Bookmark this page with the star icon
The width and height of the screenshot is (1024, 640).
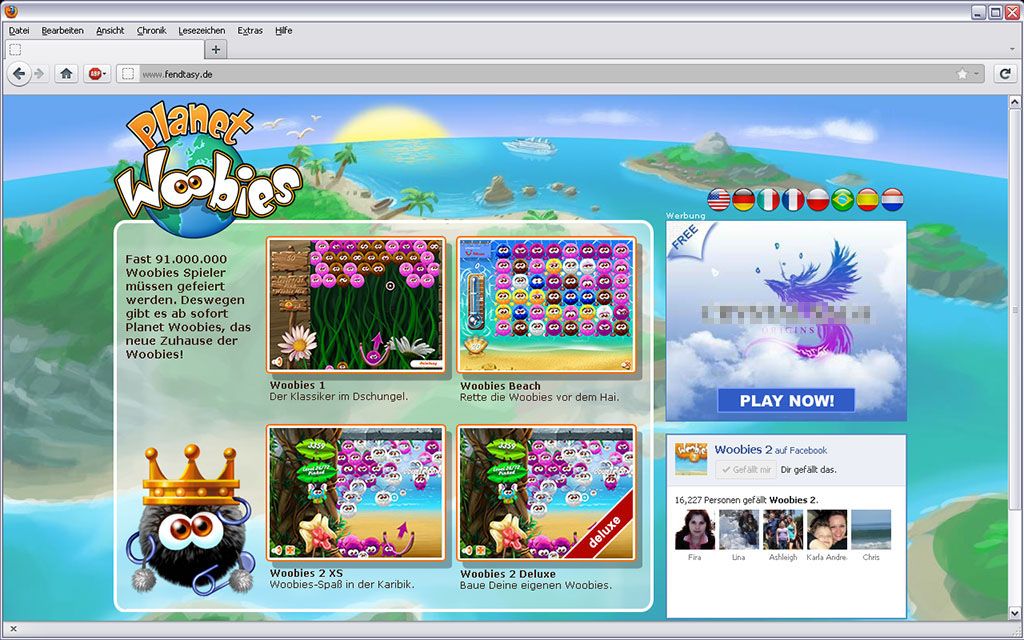click(962, 74)
